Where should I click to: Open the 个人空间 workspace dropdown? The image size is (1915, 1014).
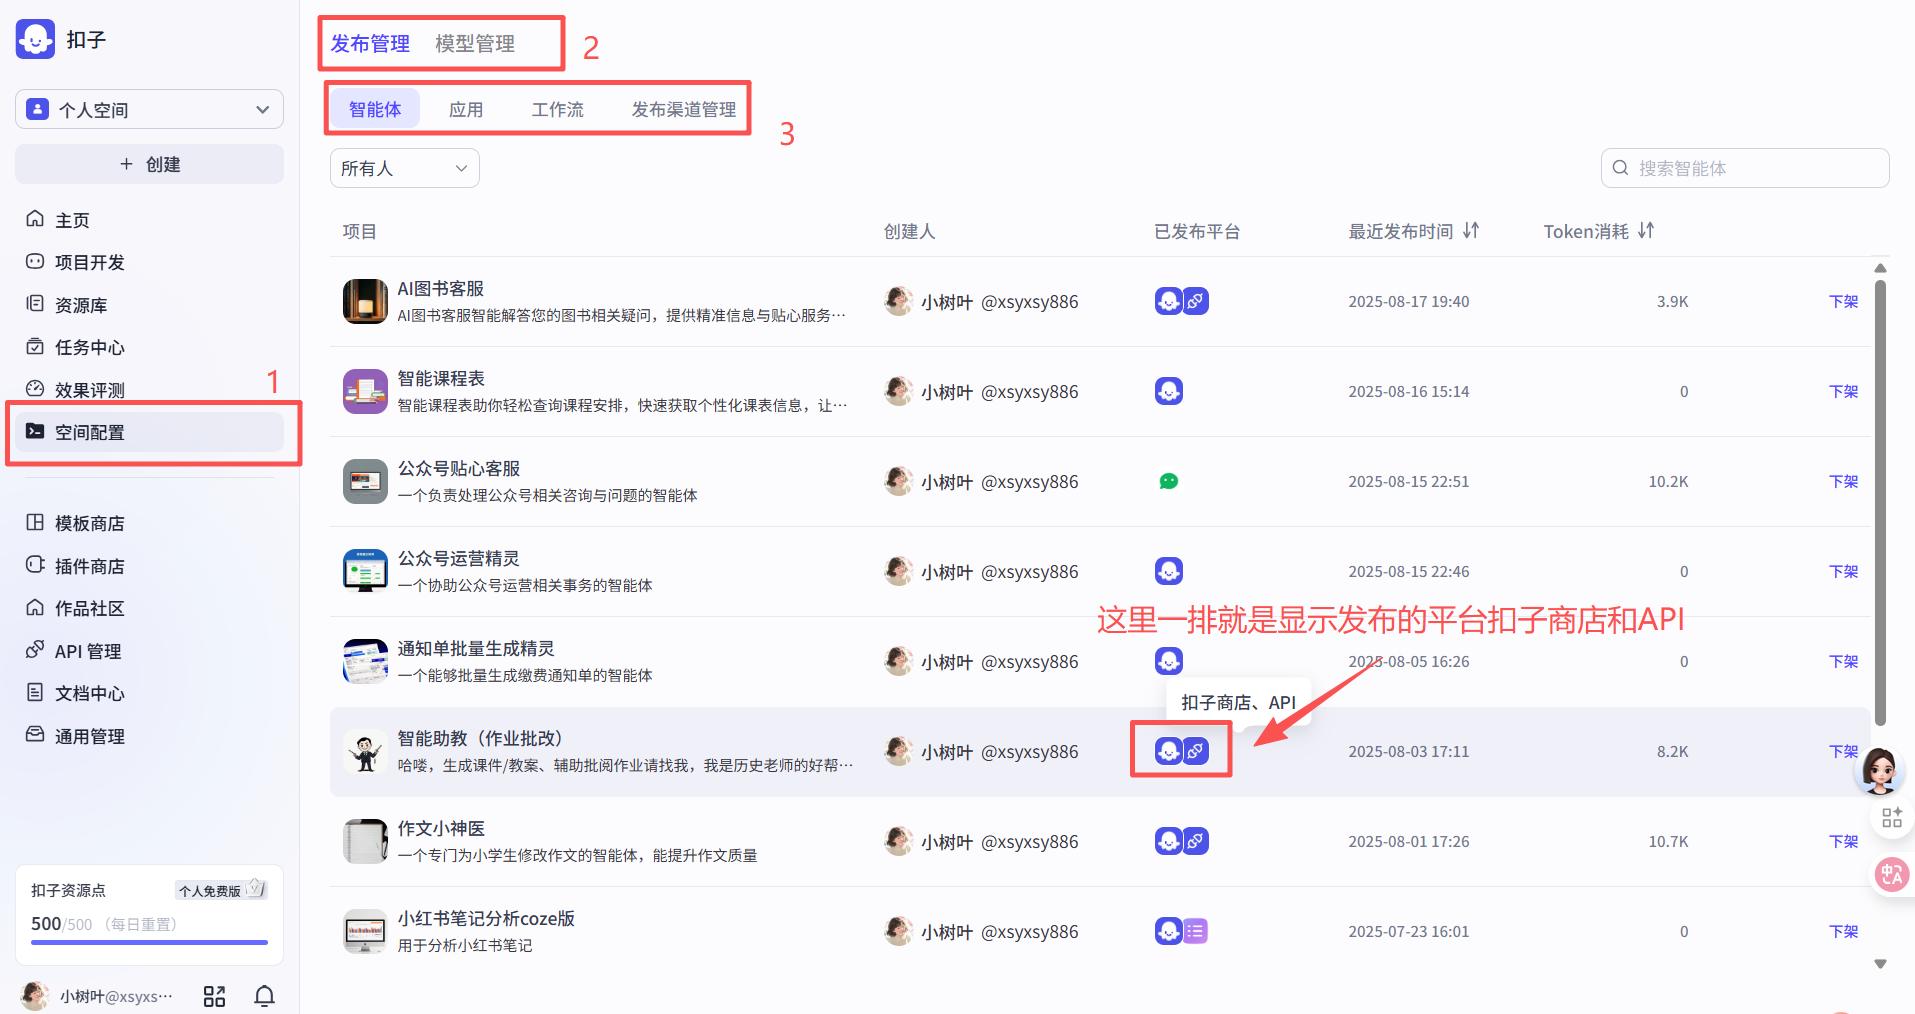tap(148, 109)
